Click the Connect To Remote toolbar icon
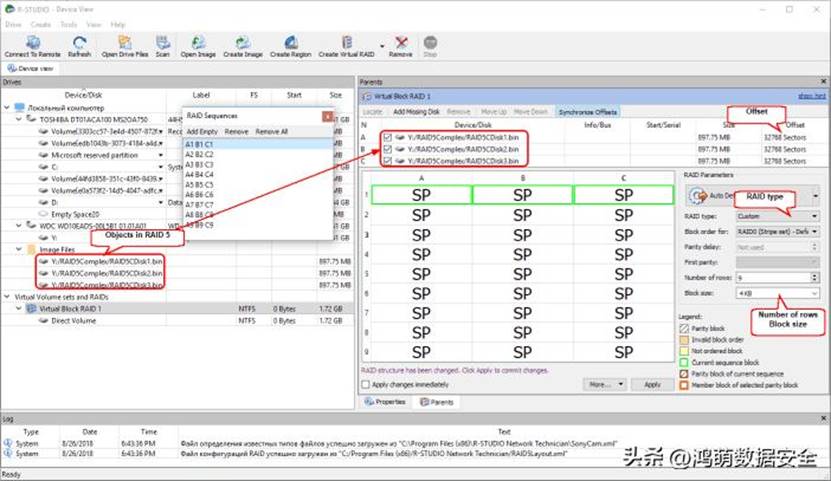The image size is (831, 481). point(33,43)
